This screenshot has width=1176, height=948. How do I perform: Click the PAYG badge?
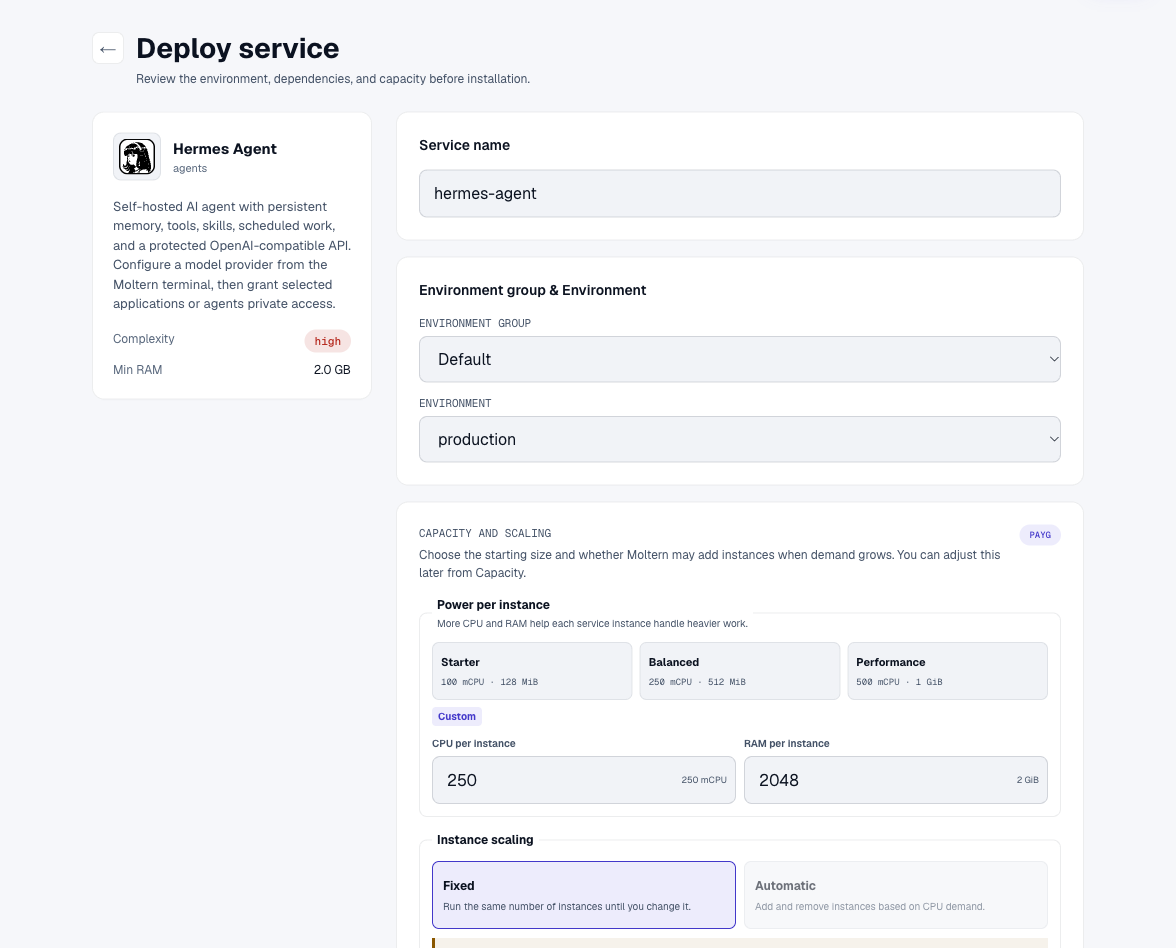click(1040, 535)
